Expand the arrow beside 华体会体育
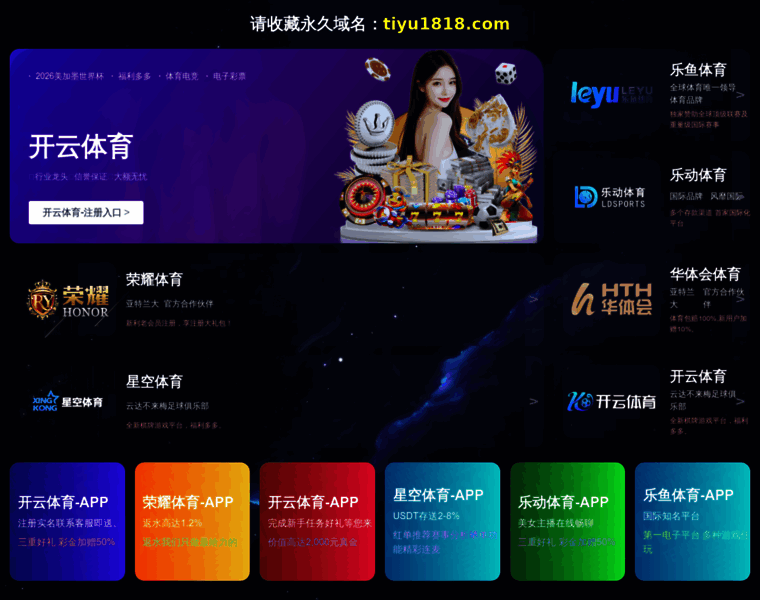760x600 pixels. click(740, 299)
